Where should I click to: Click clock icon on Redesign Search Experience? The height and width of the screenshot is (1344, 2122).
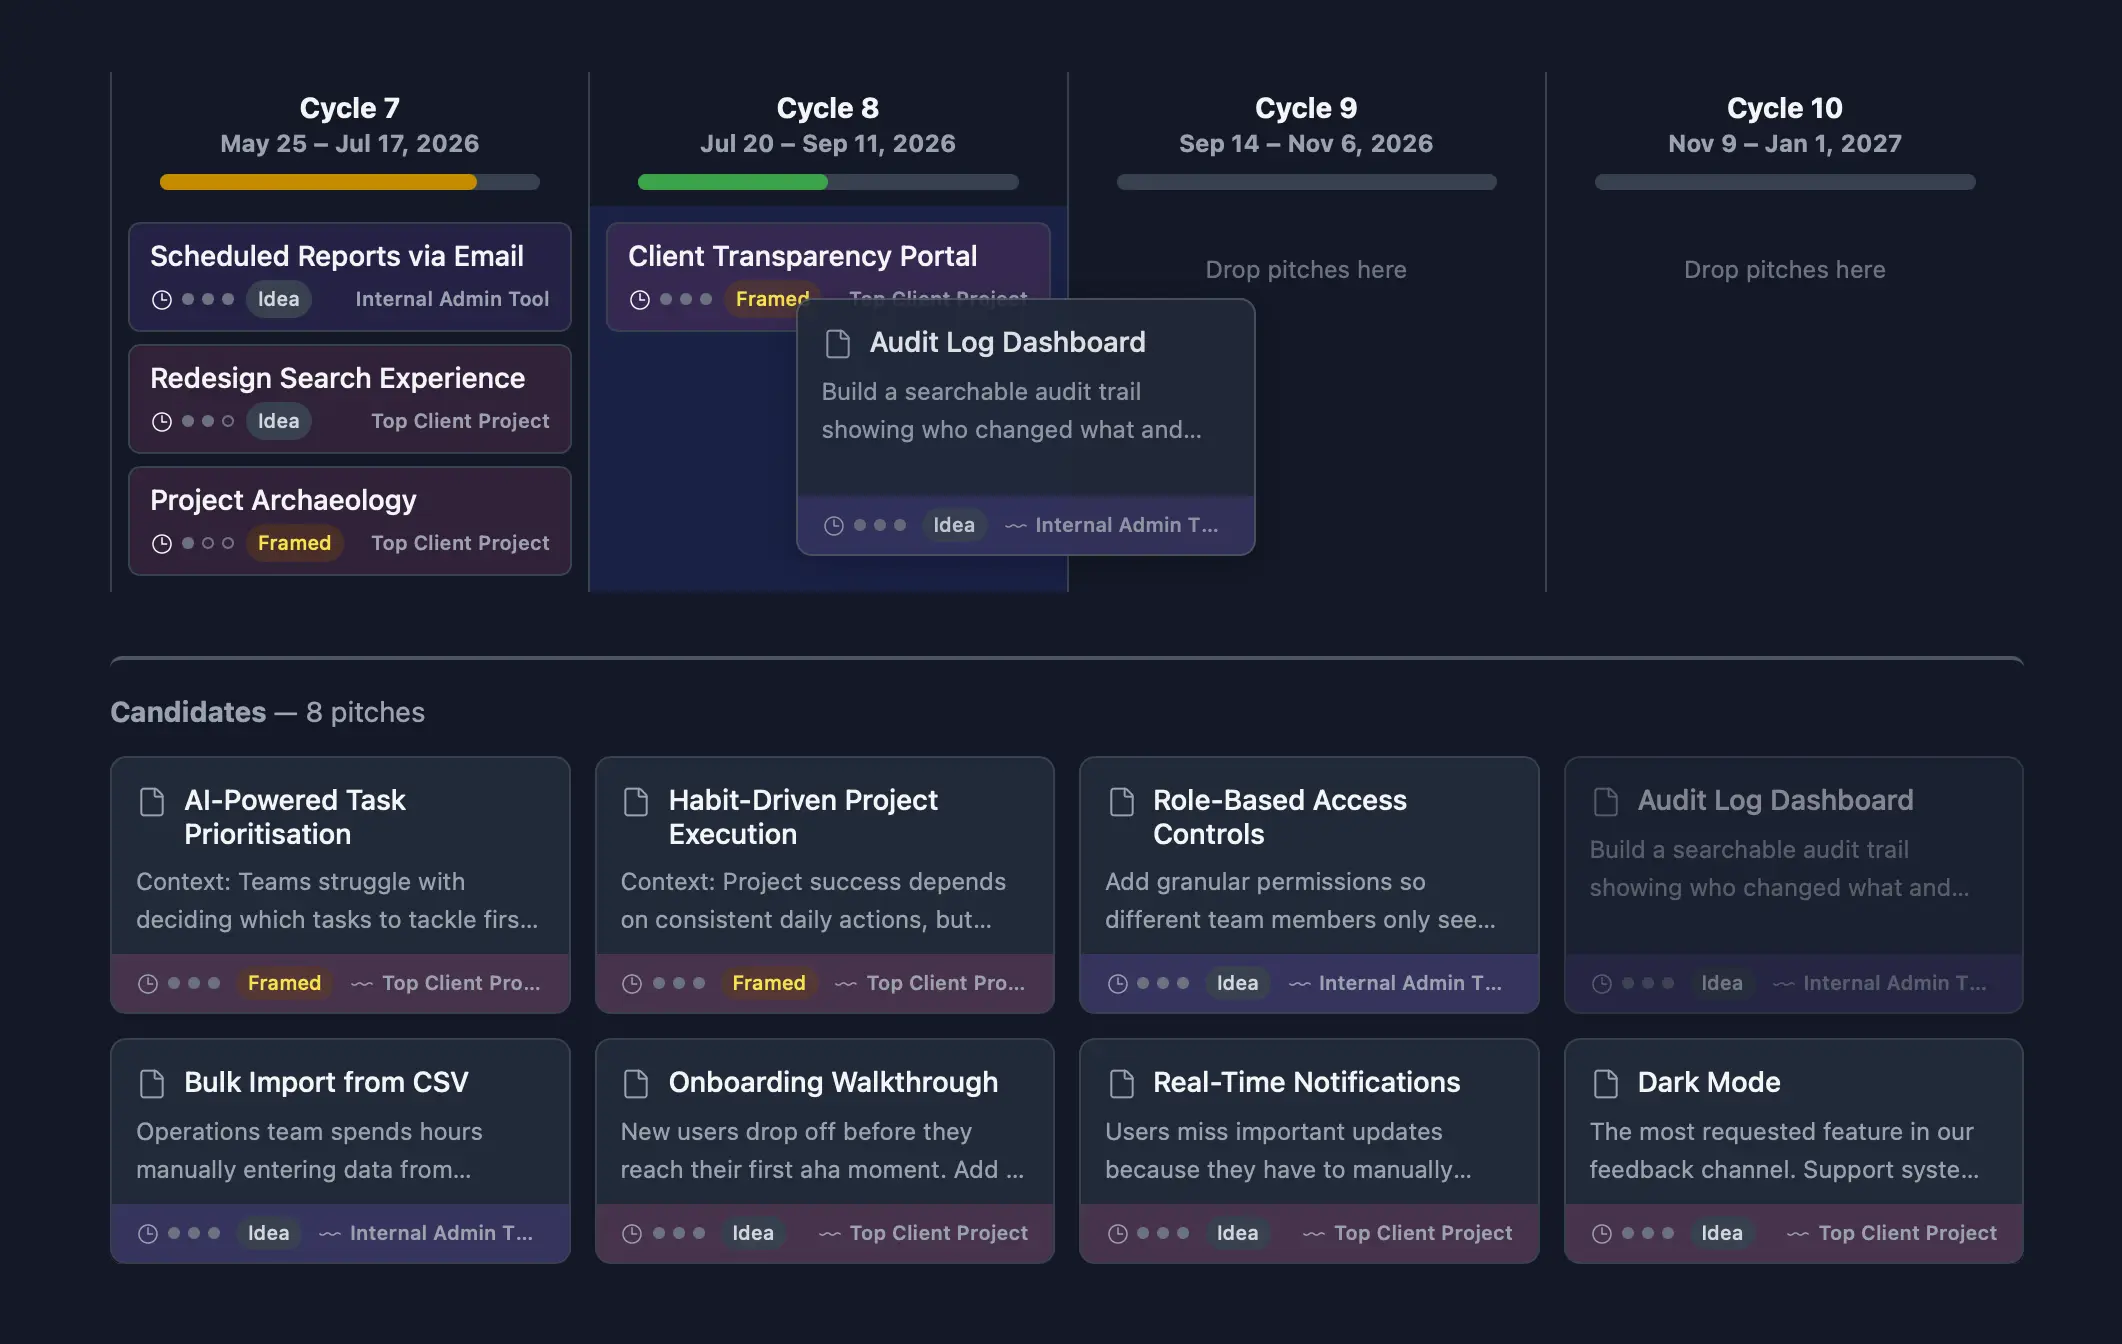161,422
